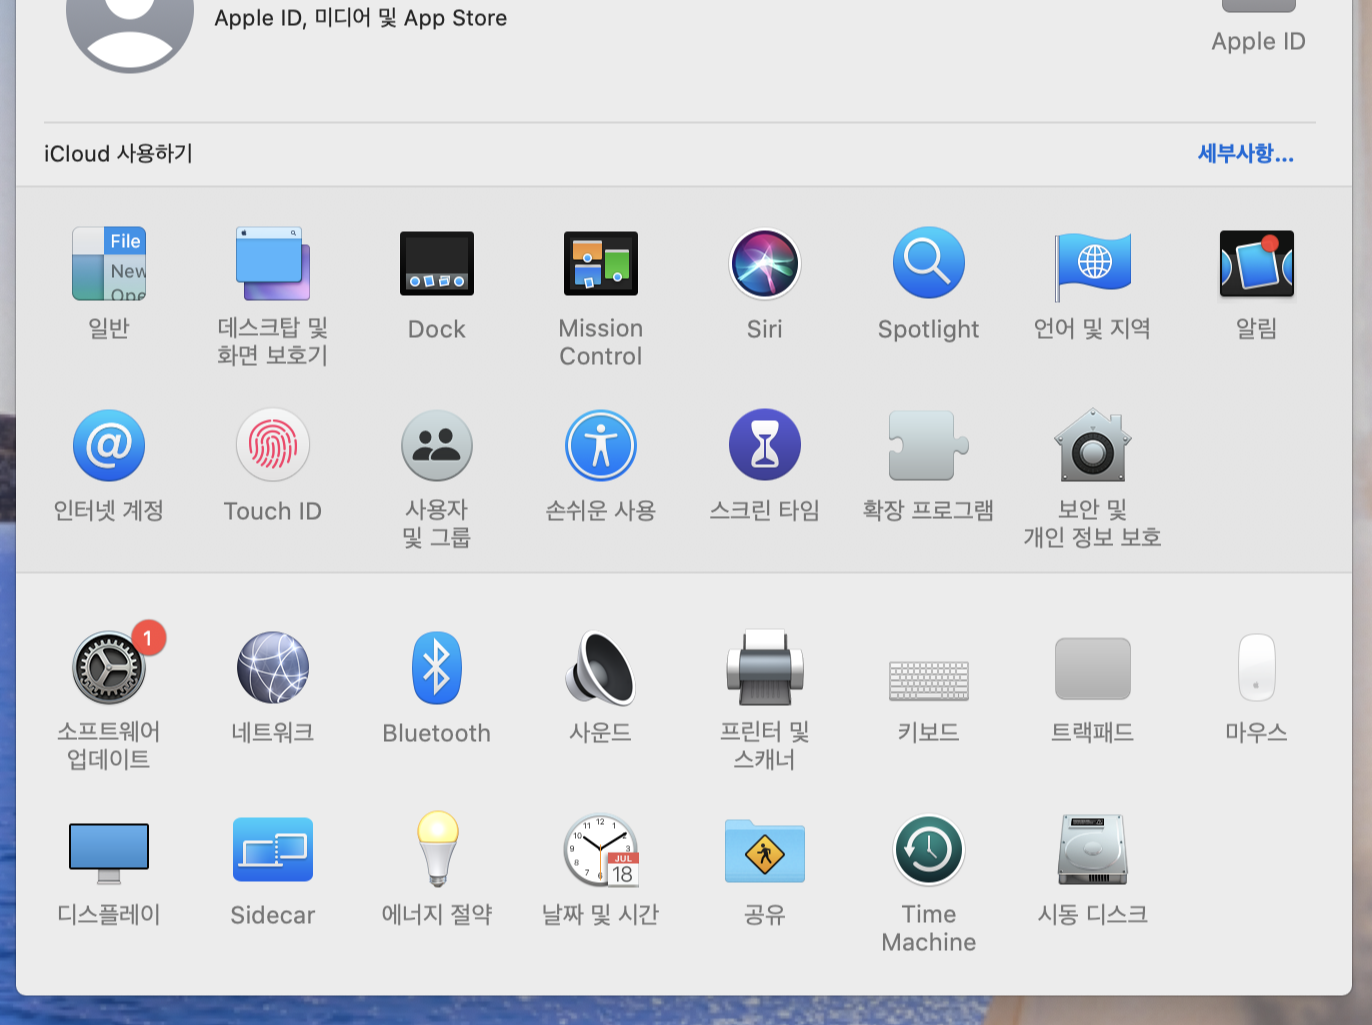
Task: Open 키보드 keyboard preferences
Action: click(929, 680)
